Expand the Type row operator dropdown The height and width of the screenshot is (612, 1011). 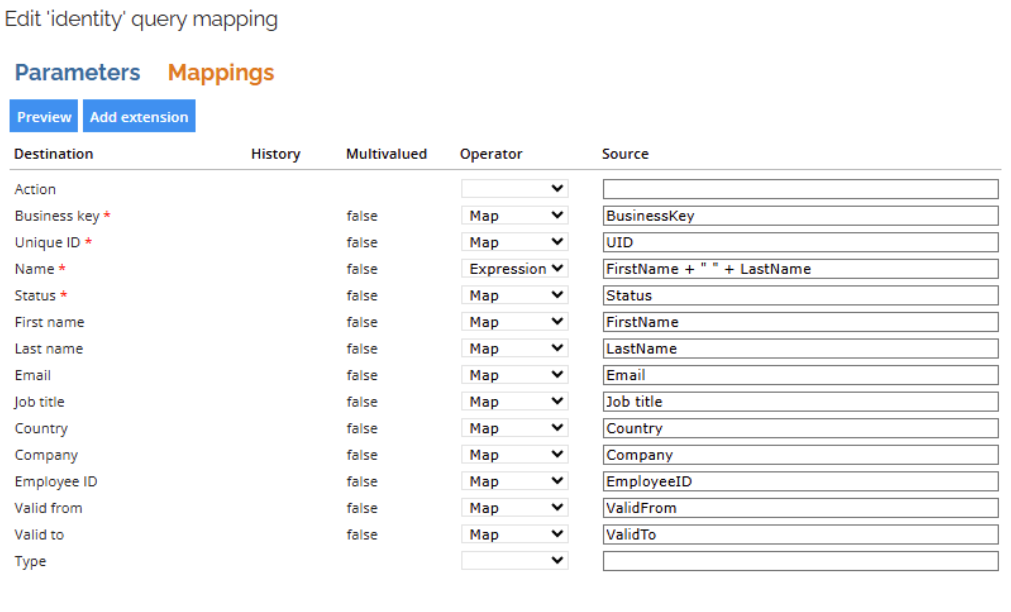click(x=515, y=561)
